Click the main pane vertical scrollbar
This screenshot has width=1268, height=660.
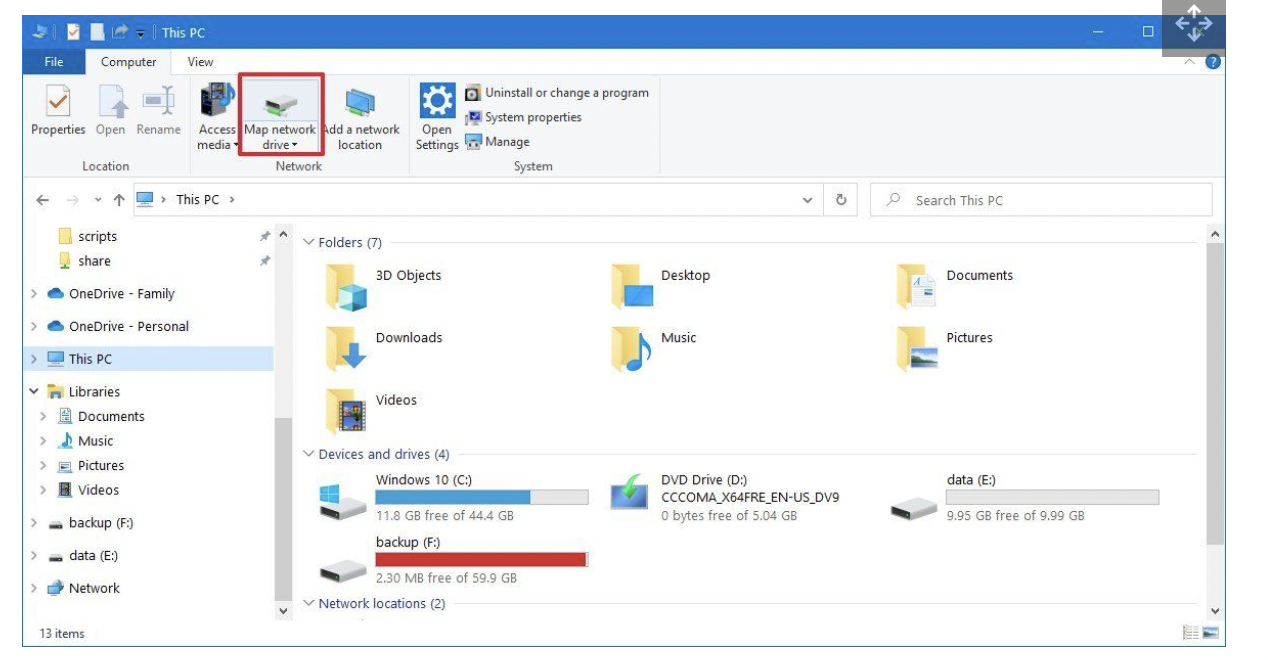pos(1215,395)
